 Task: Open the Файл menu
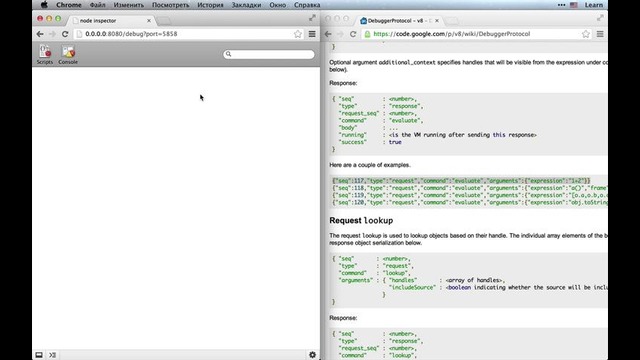tap(97, 5)
